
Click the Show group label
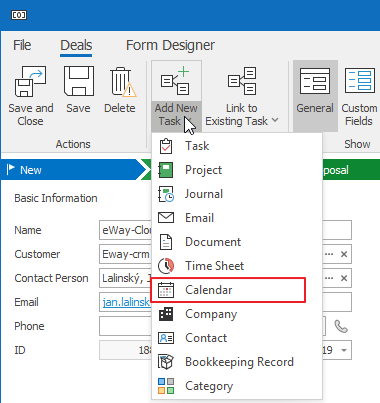357,144
